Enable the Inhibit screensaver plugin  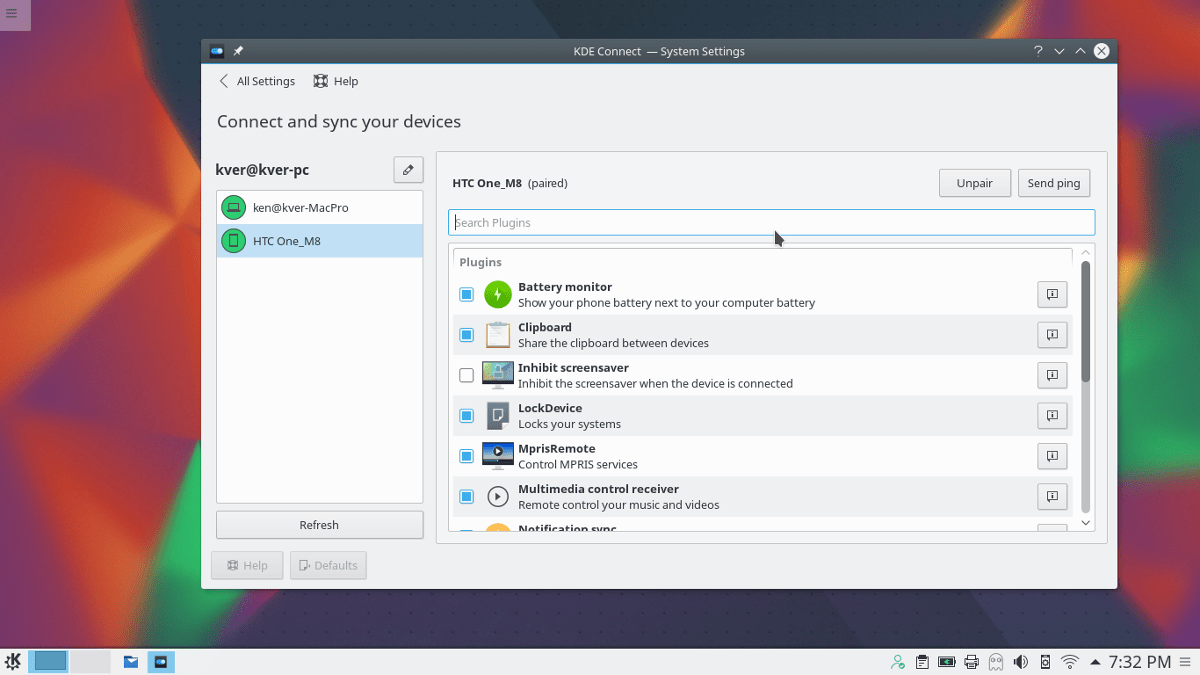coord(466,375)
